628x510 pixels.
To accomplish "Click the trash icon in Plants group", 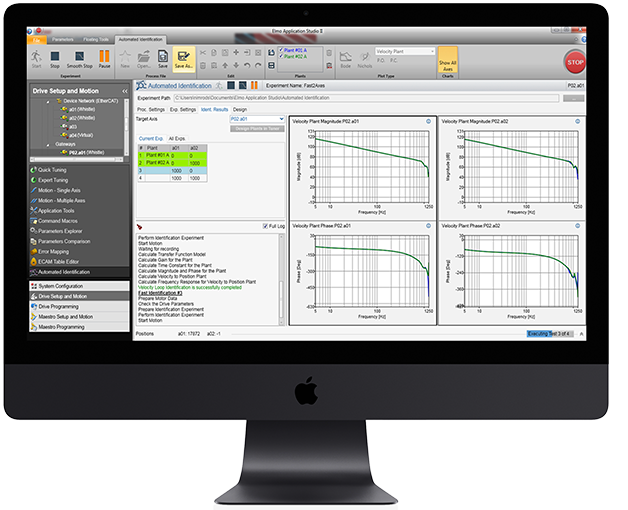I will tap(329, 53).
